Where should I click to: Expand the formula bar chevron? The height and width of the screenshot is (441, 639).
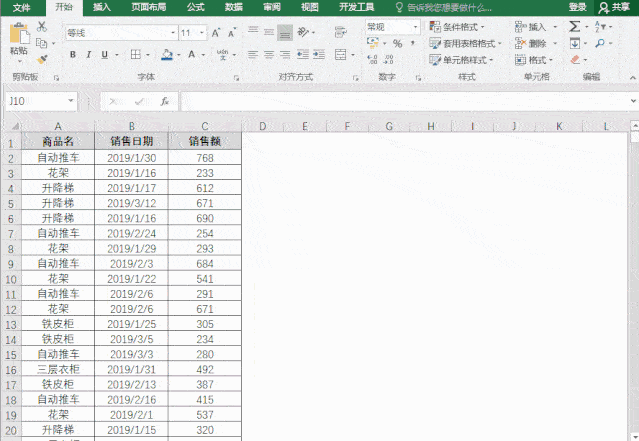pyautogui.click(x=633, y=101)
